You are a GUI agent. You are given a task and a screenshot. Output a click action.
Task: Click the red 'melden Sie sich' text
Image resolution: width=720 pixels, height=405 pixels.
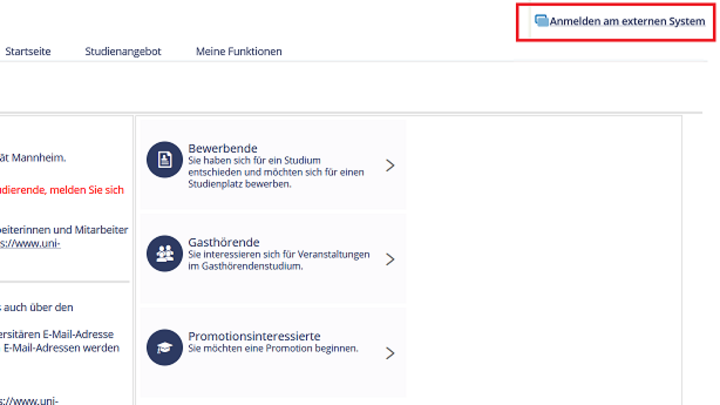tap(87, 190)
